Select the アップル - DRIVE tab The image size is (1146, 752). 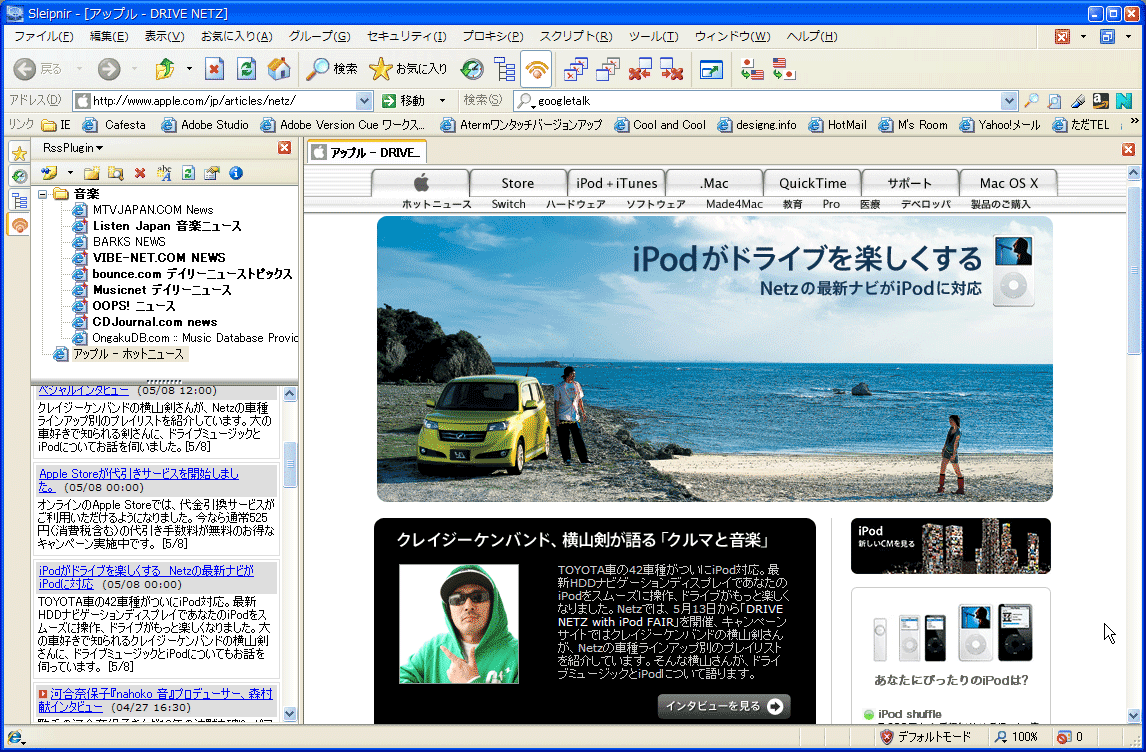[x=368, y=152]
